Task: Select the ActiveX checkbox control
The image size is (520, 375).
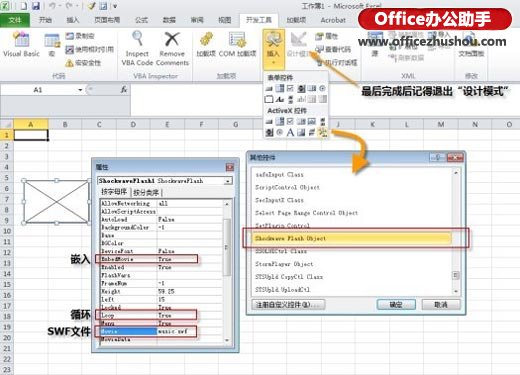Action: 290,121
